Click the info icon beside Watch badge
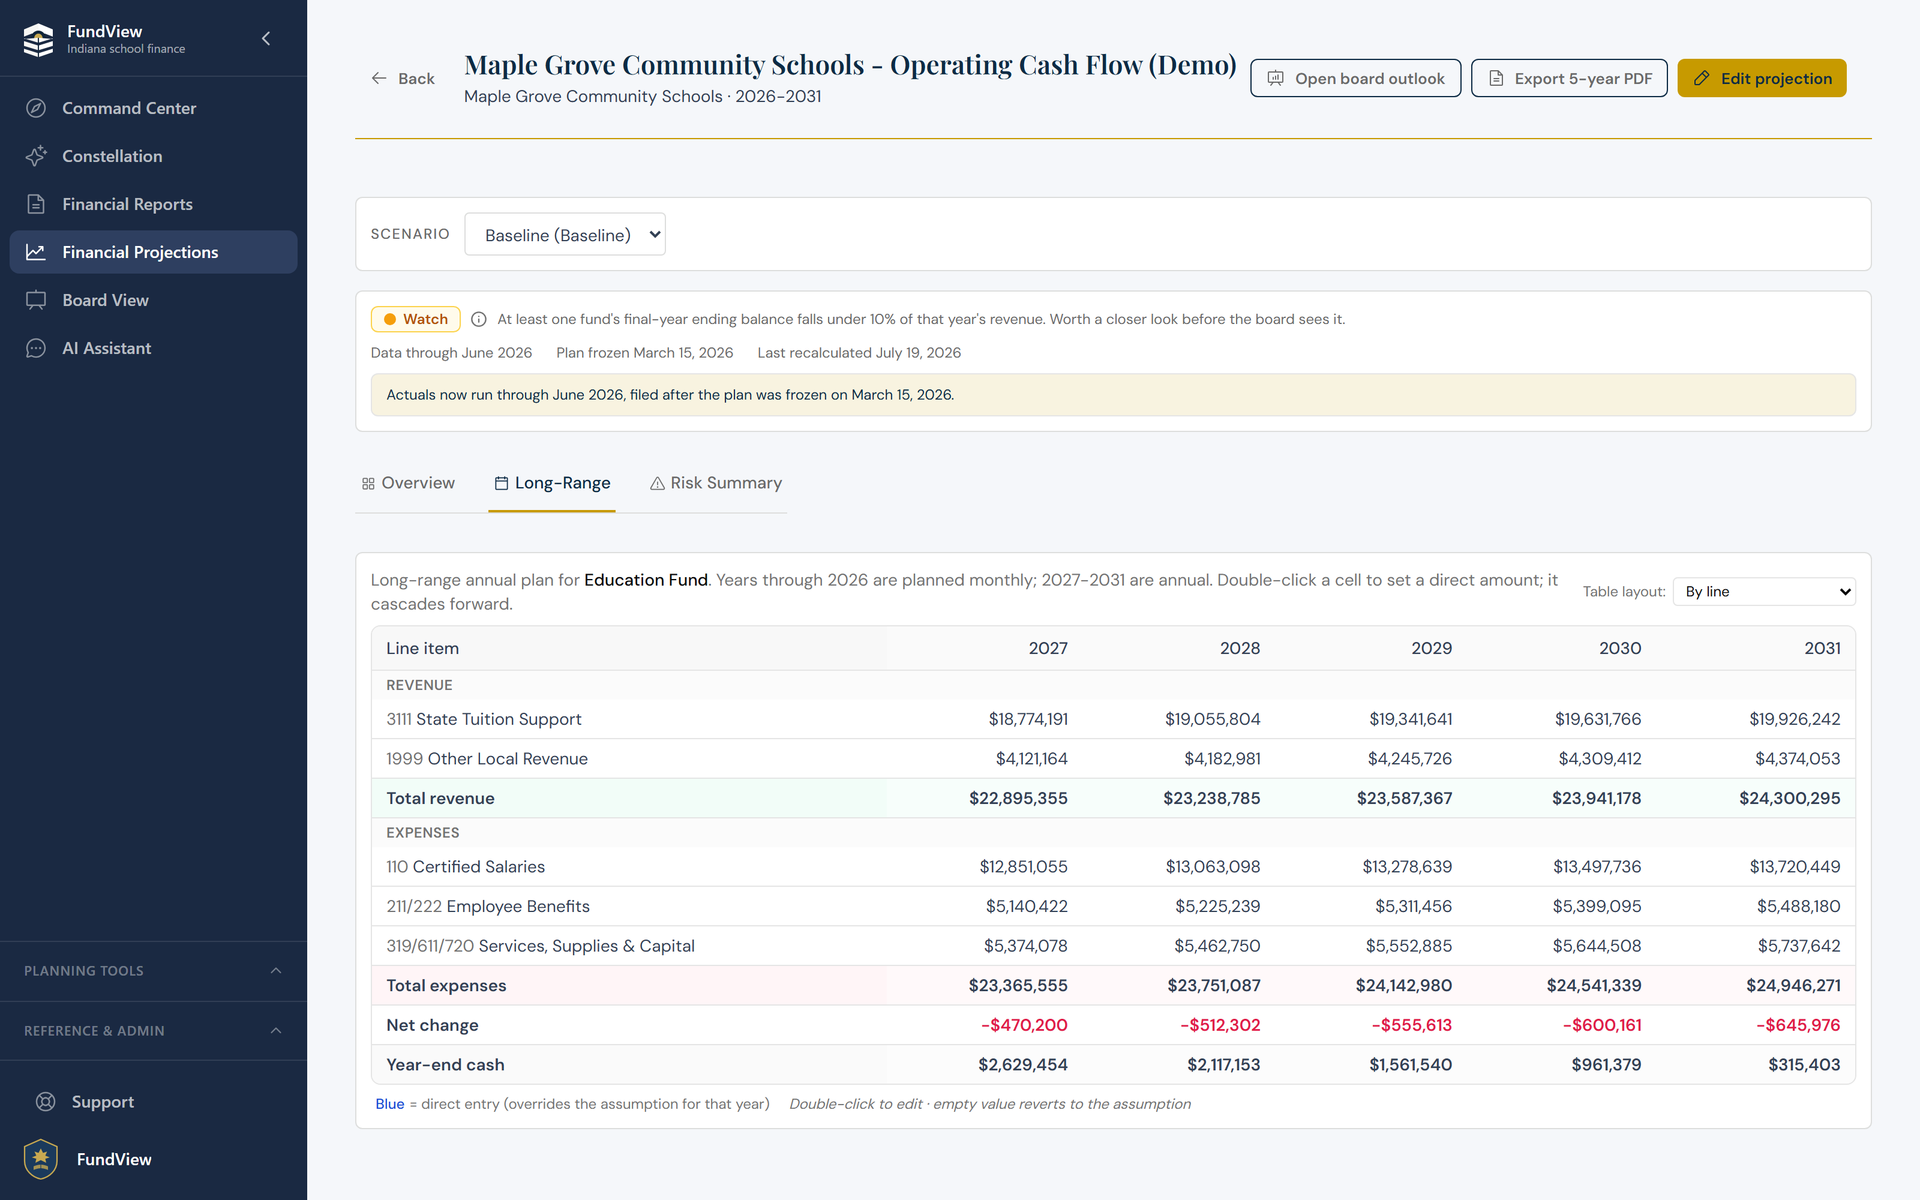Image resolution: width=1920 pixels, height=1200 pixels. pos(479,319)
